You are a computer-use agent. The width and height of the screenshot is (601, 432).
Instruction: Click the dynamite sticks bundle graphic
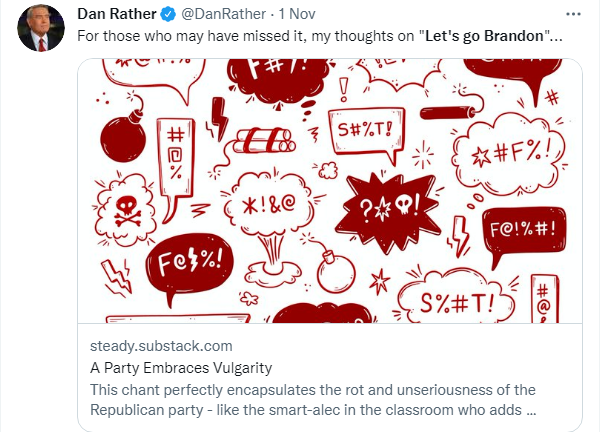pyautogui.click(x=264, y=141)
